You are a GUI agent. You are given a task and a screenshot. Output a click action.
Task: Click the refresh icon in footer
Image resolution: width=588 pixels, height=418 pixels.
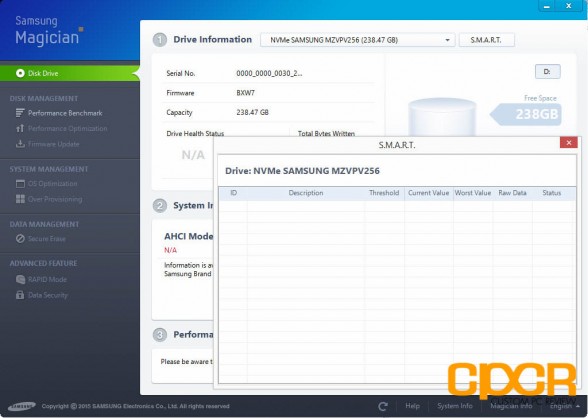pyautogui.click(x=383, y=406)
